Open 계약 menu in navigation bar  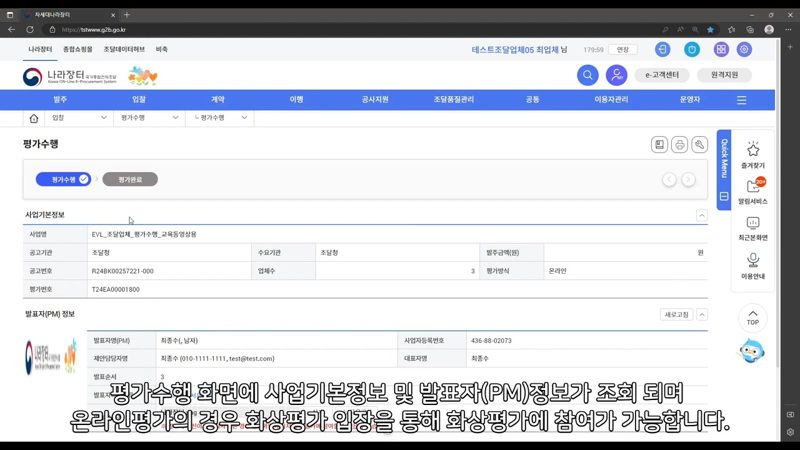point(218,99)
